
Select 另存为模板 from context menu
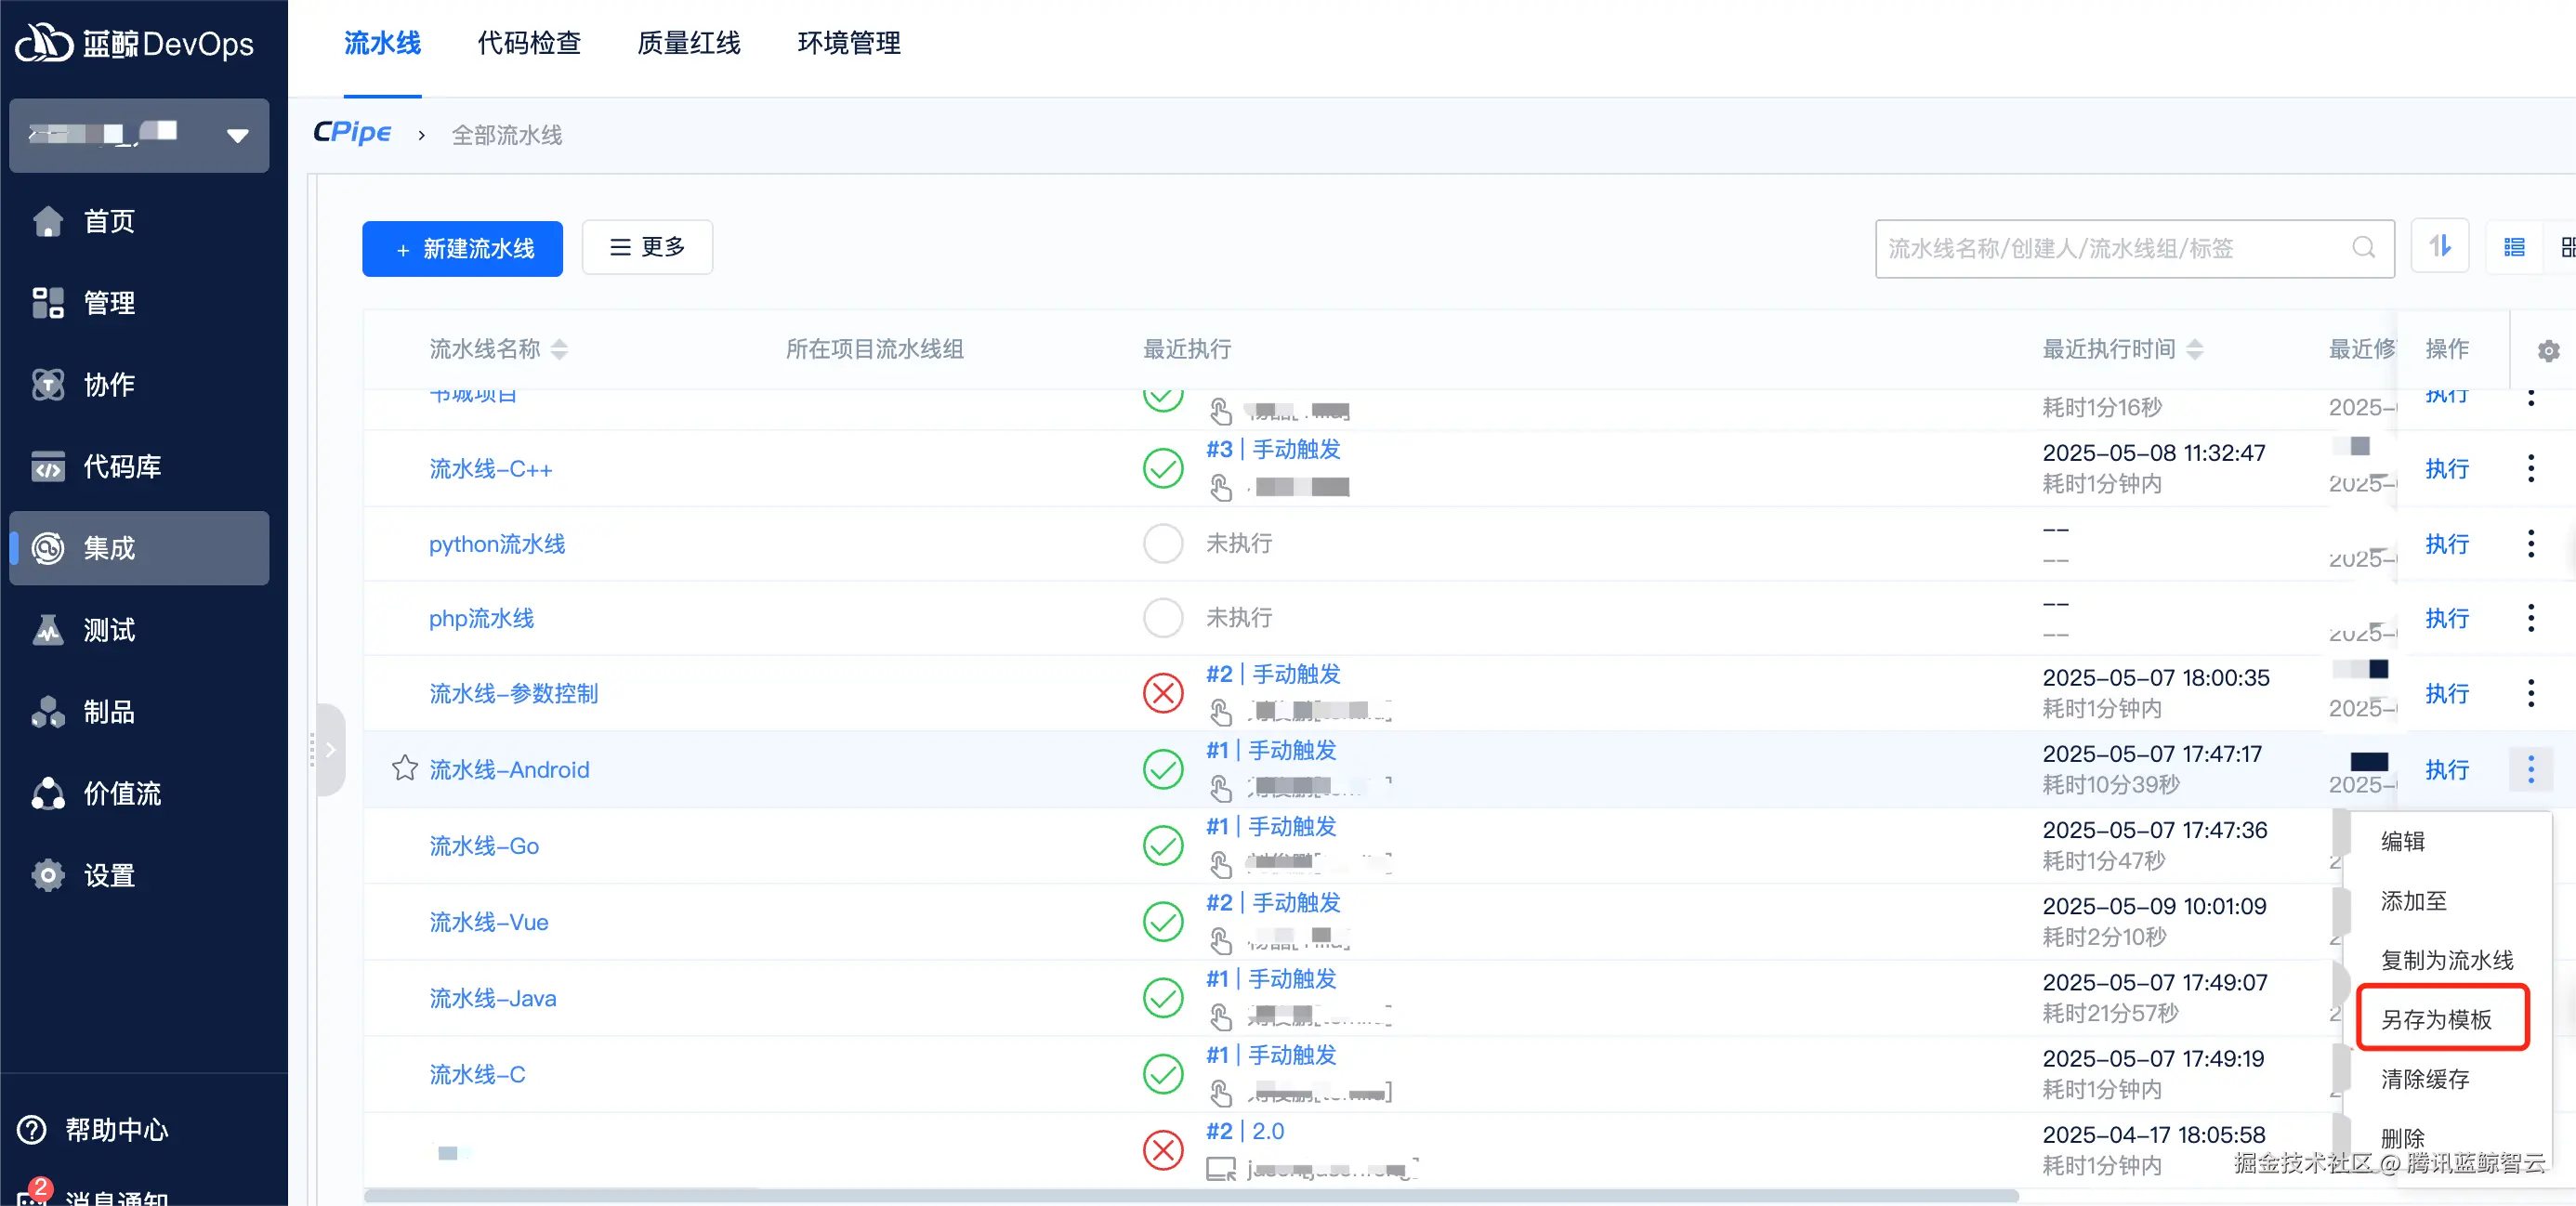click(2436, 1019)
